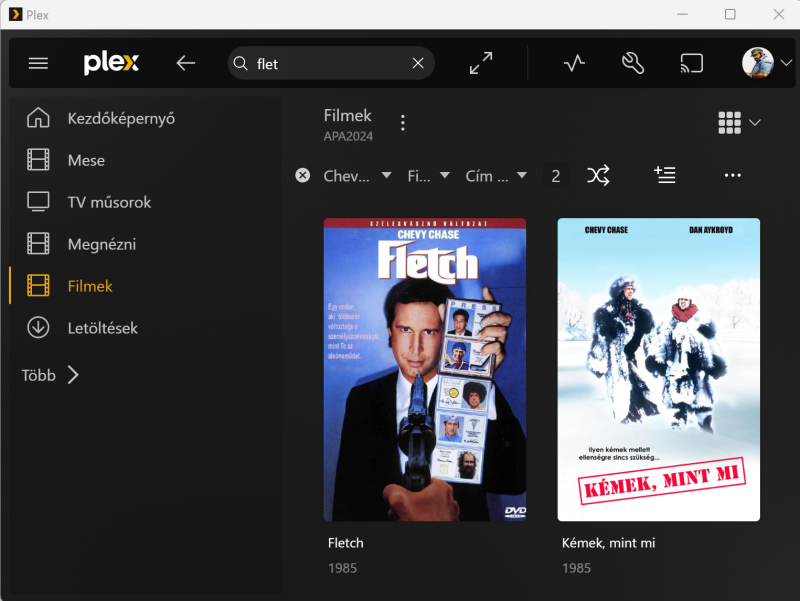Open the Fi... type dropdown

tap(429, 176)
